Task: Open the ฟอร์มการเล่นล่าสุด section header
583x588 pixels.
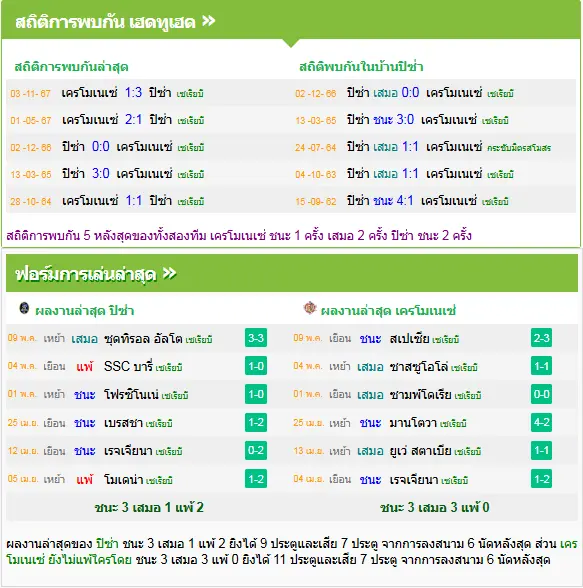Action: (x=292, y=273)
